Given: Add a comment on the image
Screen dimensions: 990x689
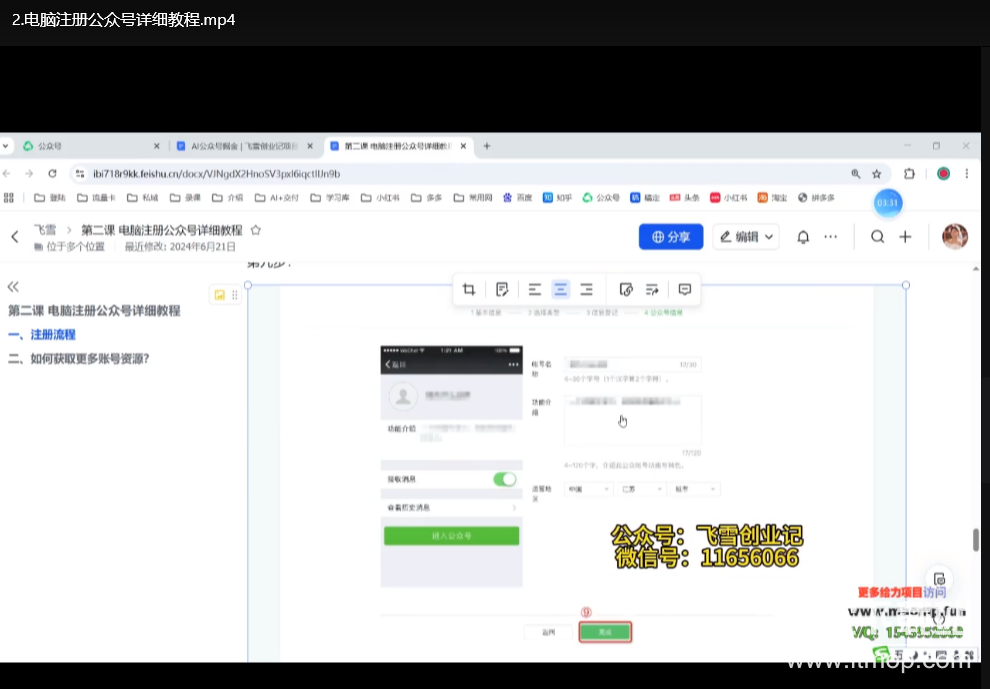Looking at the screenshot, I should 684,289.
